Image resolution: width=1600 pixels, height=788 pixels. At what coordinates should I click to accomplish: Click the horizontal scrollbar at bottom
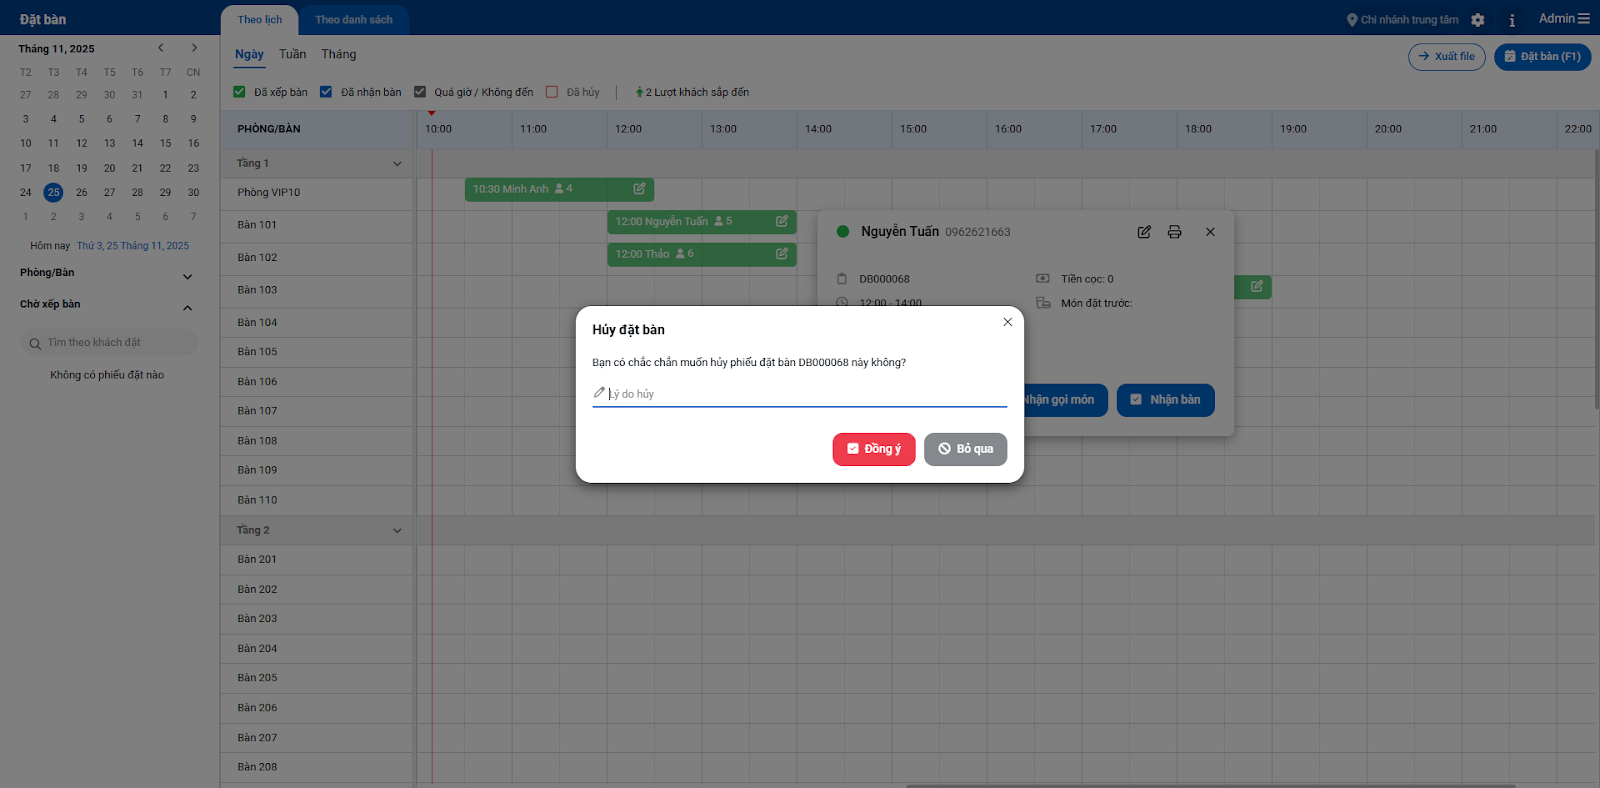1210,785
